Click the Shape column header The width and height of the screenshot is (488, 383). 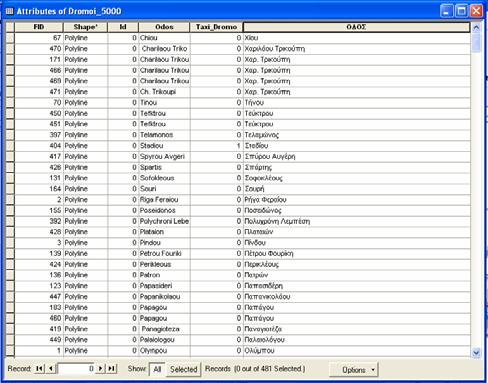tap(85, 27)
